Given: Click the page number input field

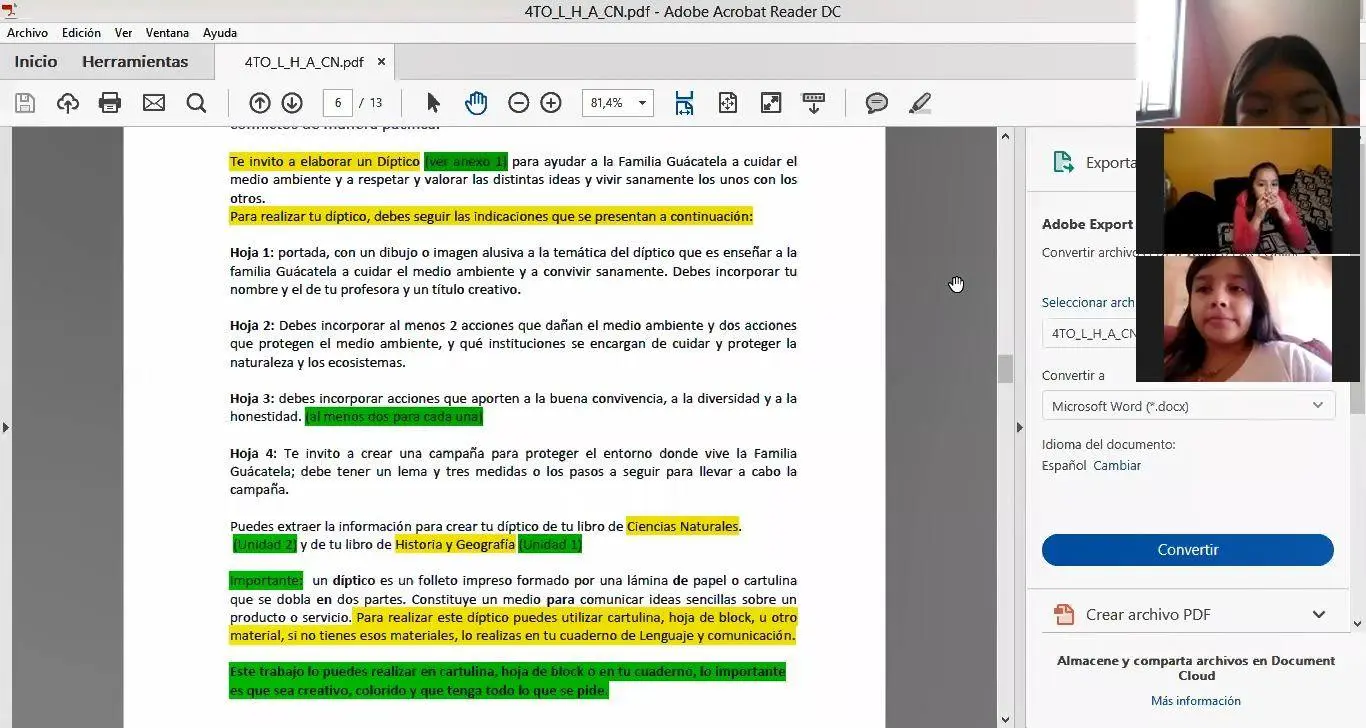Looking at the screenshot, I should click(x=338, y=103).
